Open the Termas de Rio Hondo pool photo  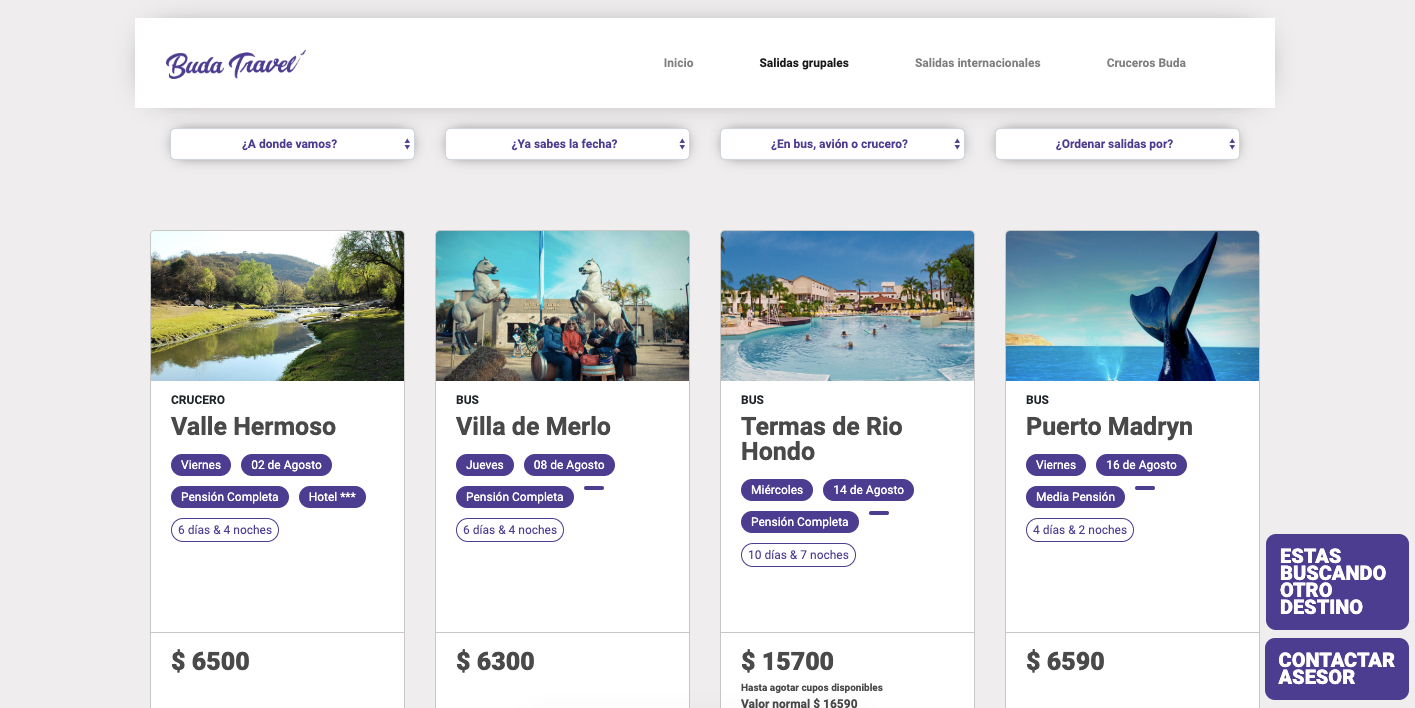coord(847,306)
